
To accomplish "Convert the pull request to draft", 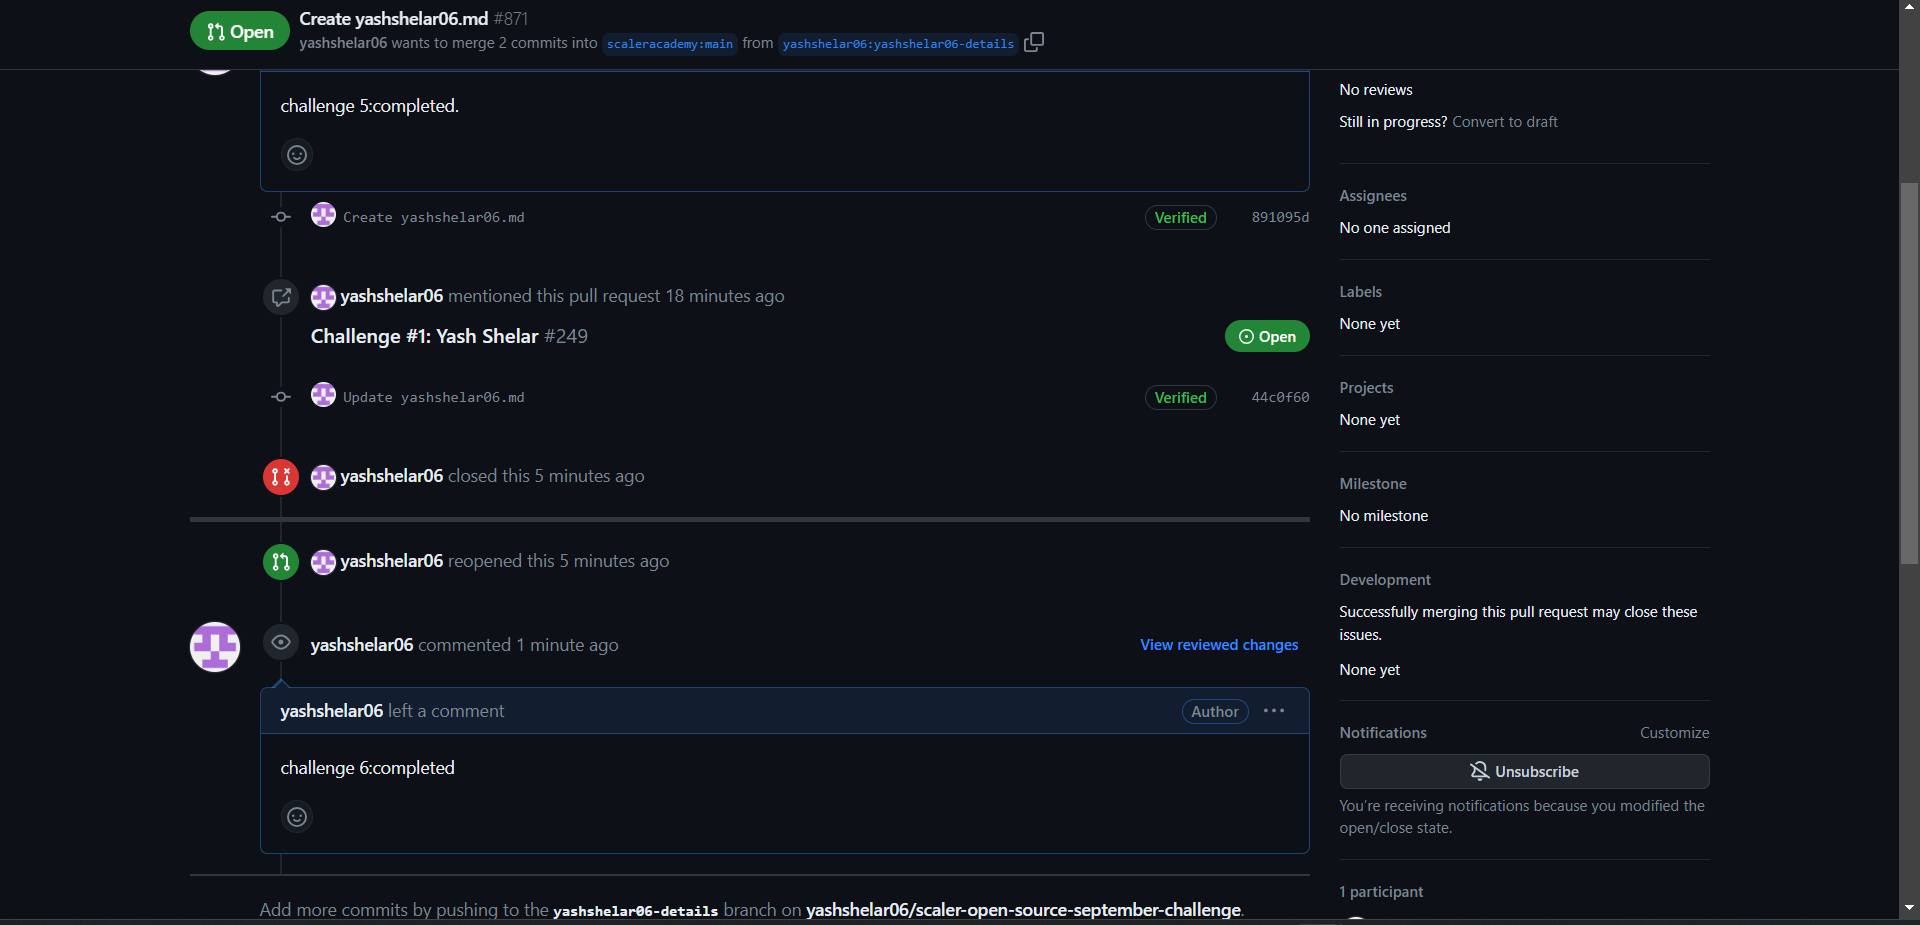I will [x=1504, y=121].
